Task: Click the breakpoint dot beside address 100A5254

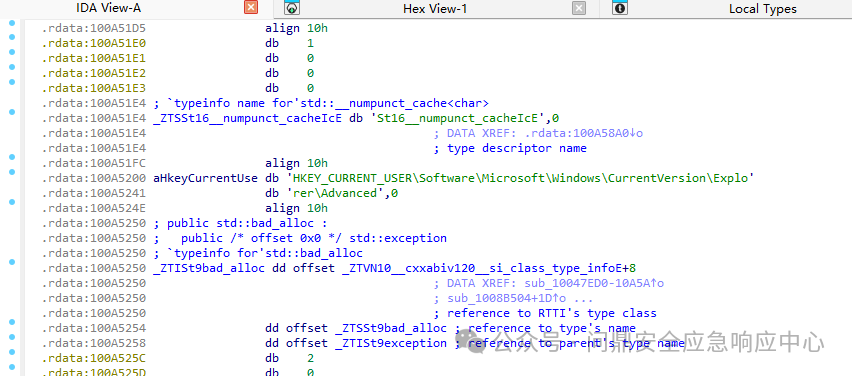Action: pyautogui.click(x=12, y=322)
